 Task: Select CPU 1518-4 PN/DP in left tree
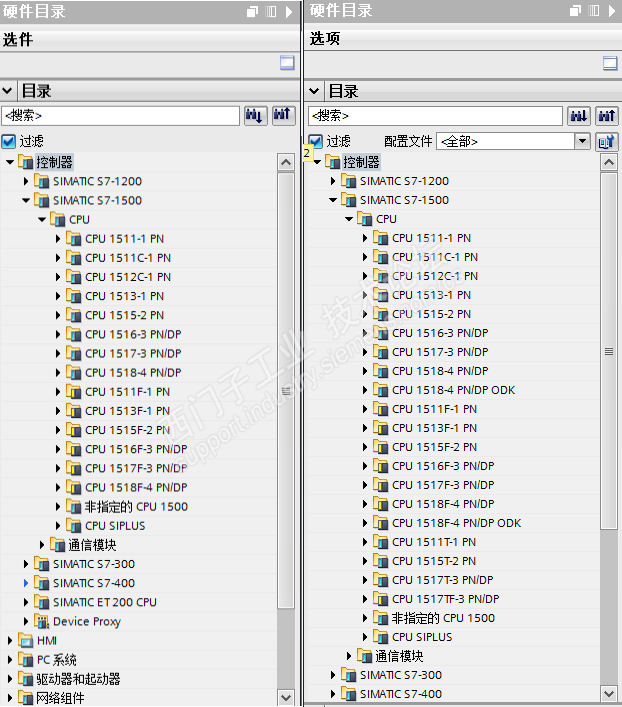tap(133, 372)
